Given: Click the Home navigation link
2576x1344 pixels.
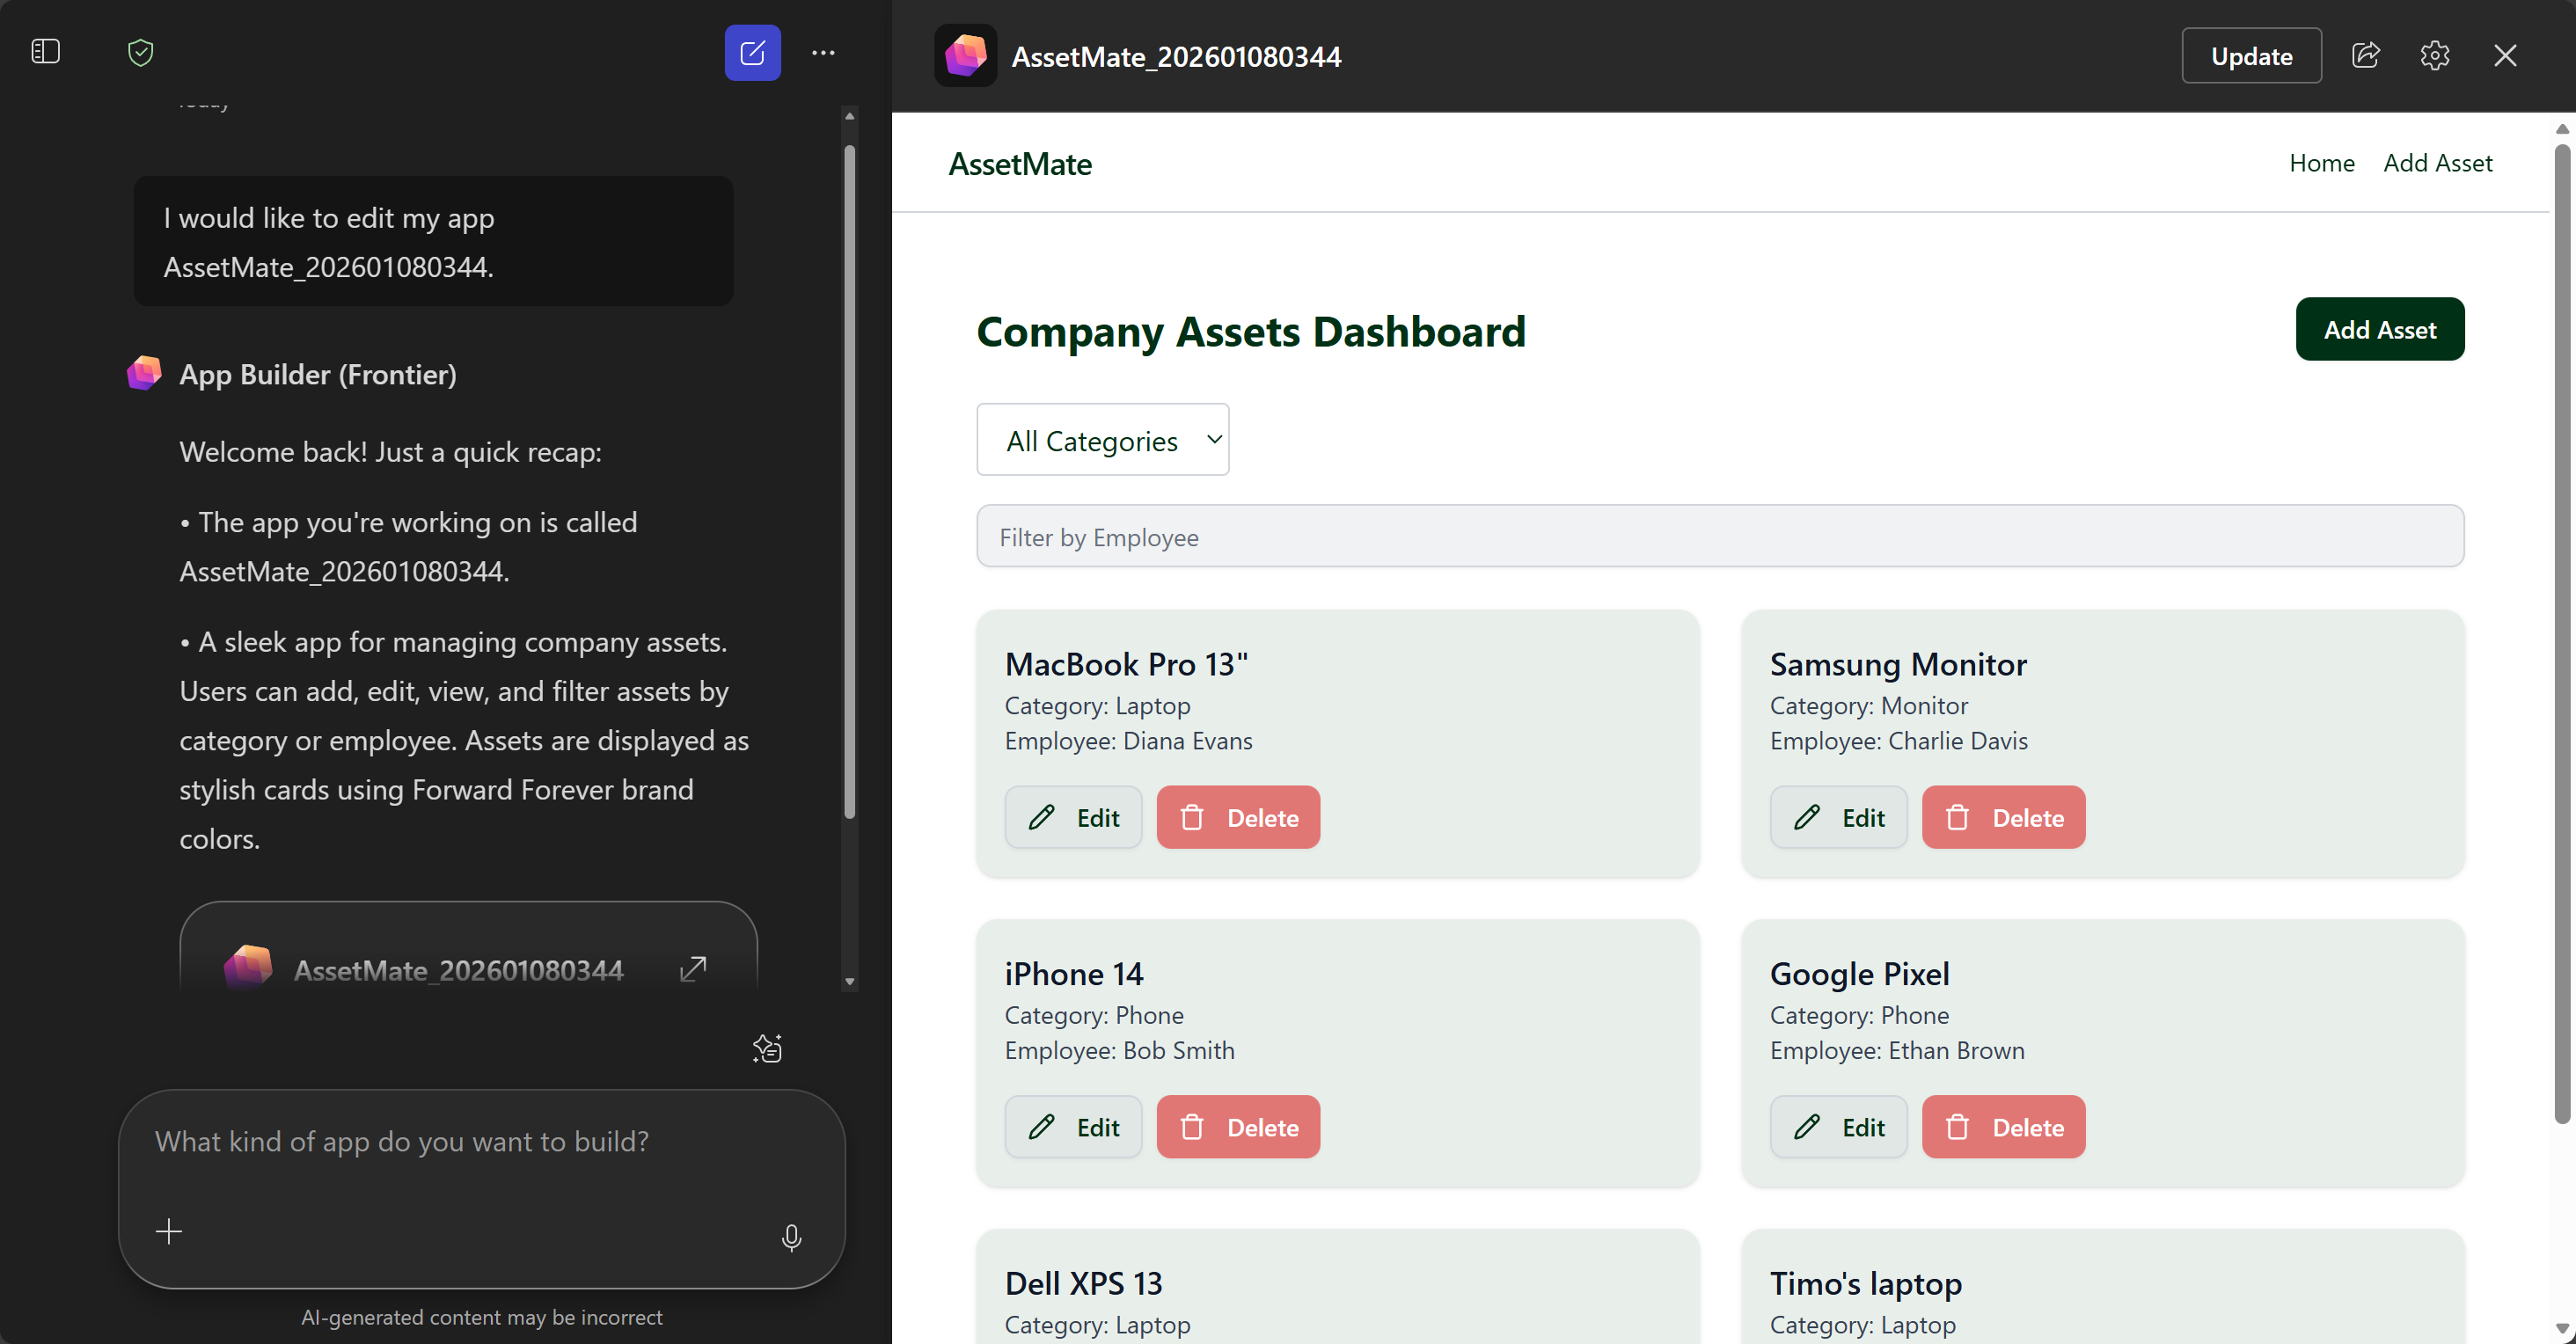Looking at the screenshot, I should click(2321, 163).
